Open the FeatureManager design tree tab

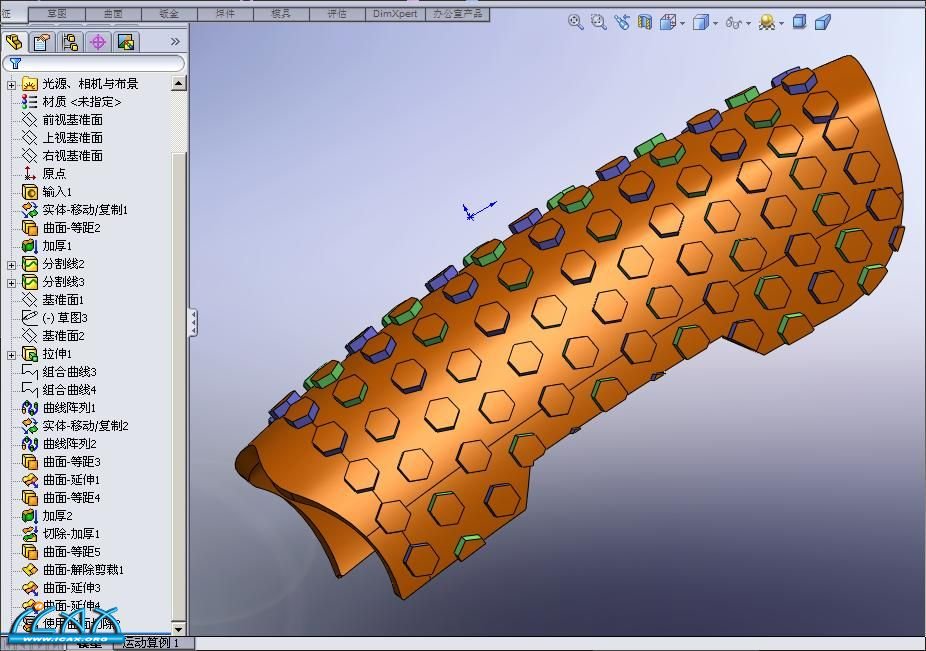(14, 42)
